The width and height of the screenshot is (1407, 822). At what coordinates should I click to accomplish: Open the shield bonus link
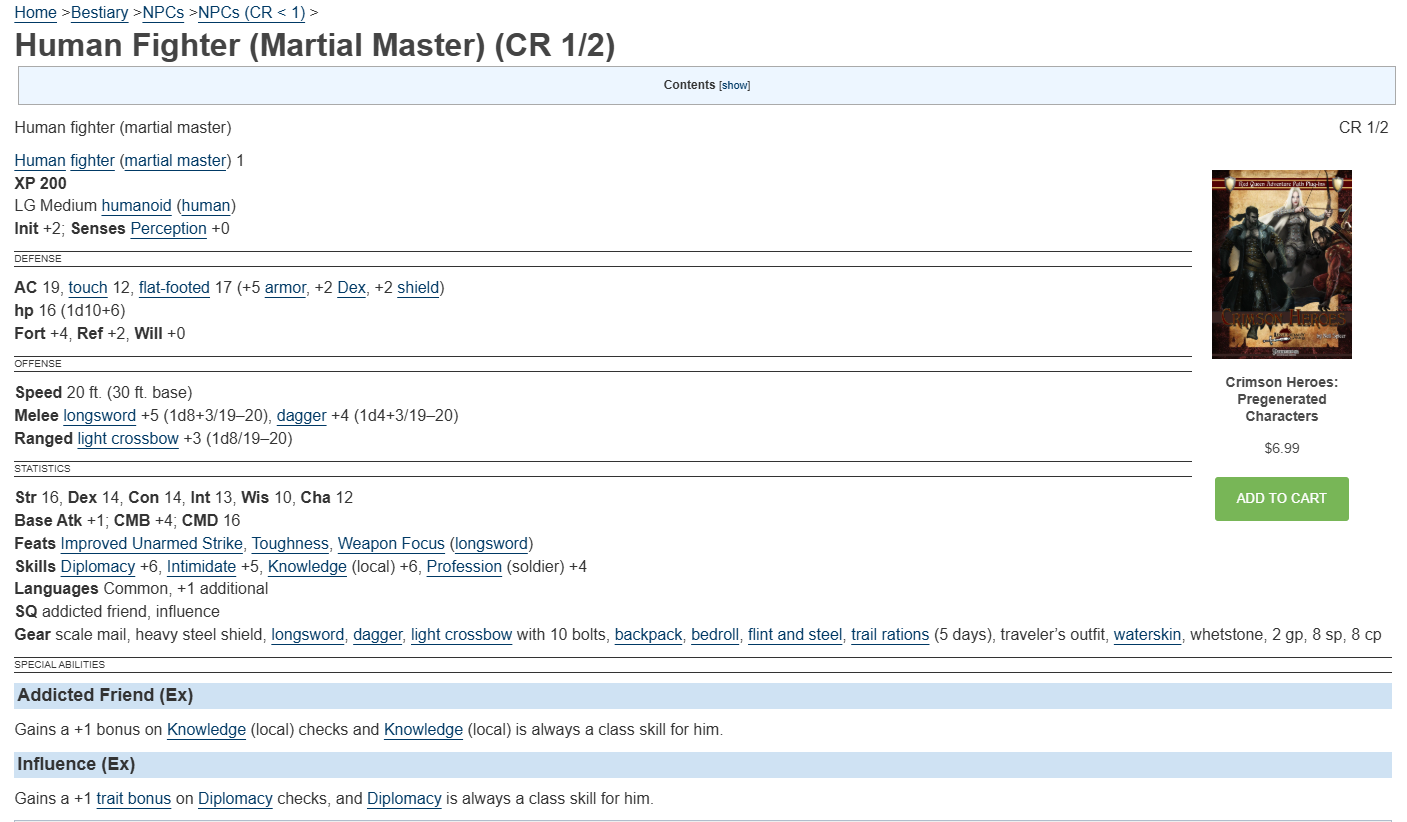pos(418,288)
